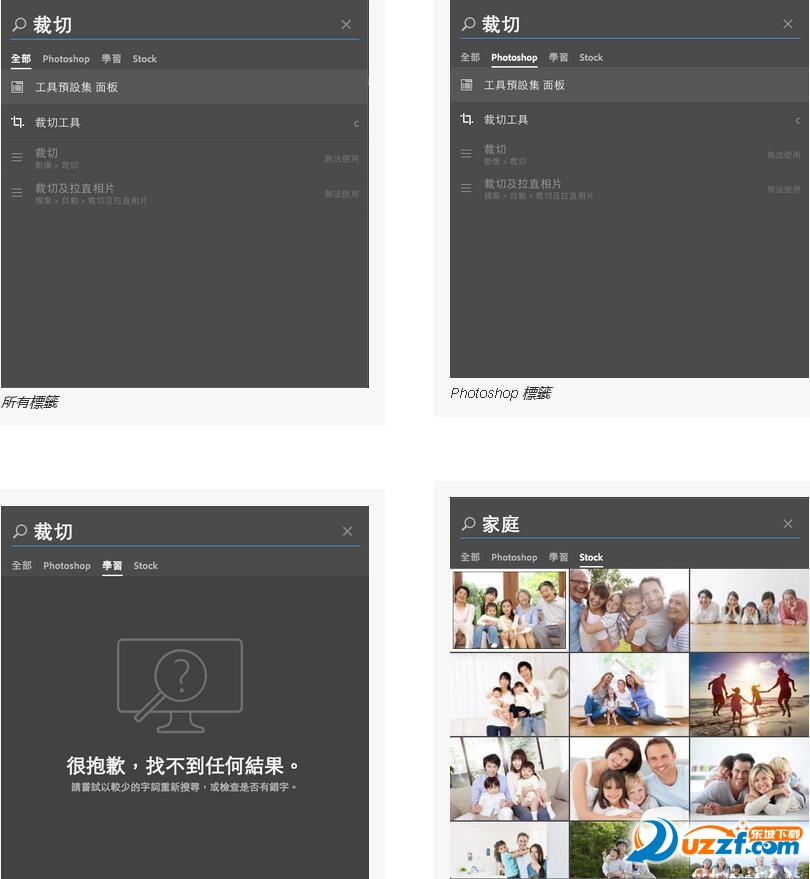This screenshot has width=810, height=879.
Task: Open the beach sunset family silhouette photo
Action: click(x=749, y=694)
